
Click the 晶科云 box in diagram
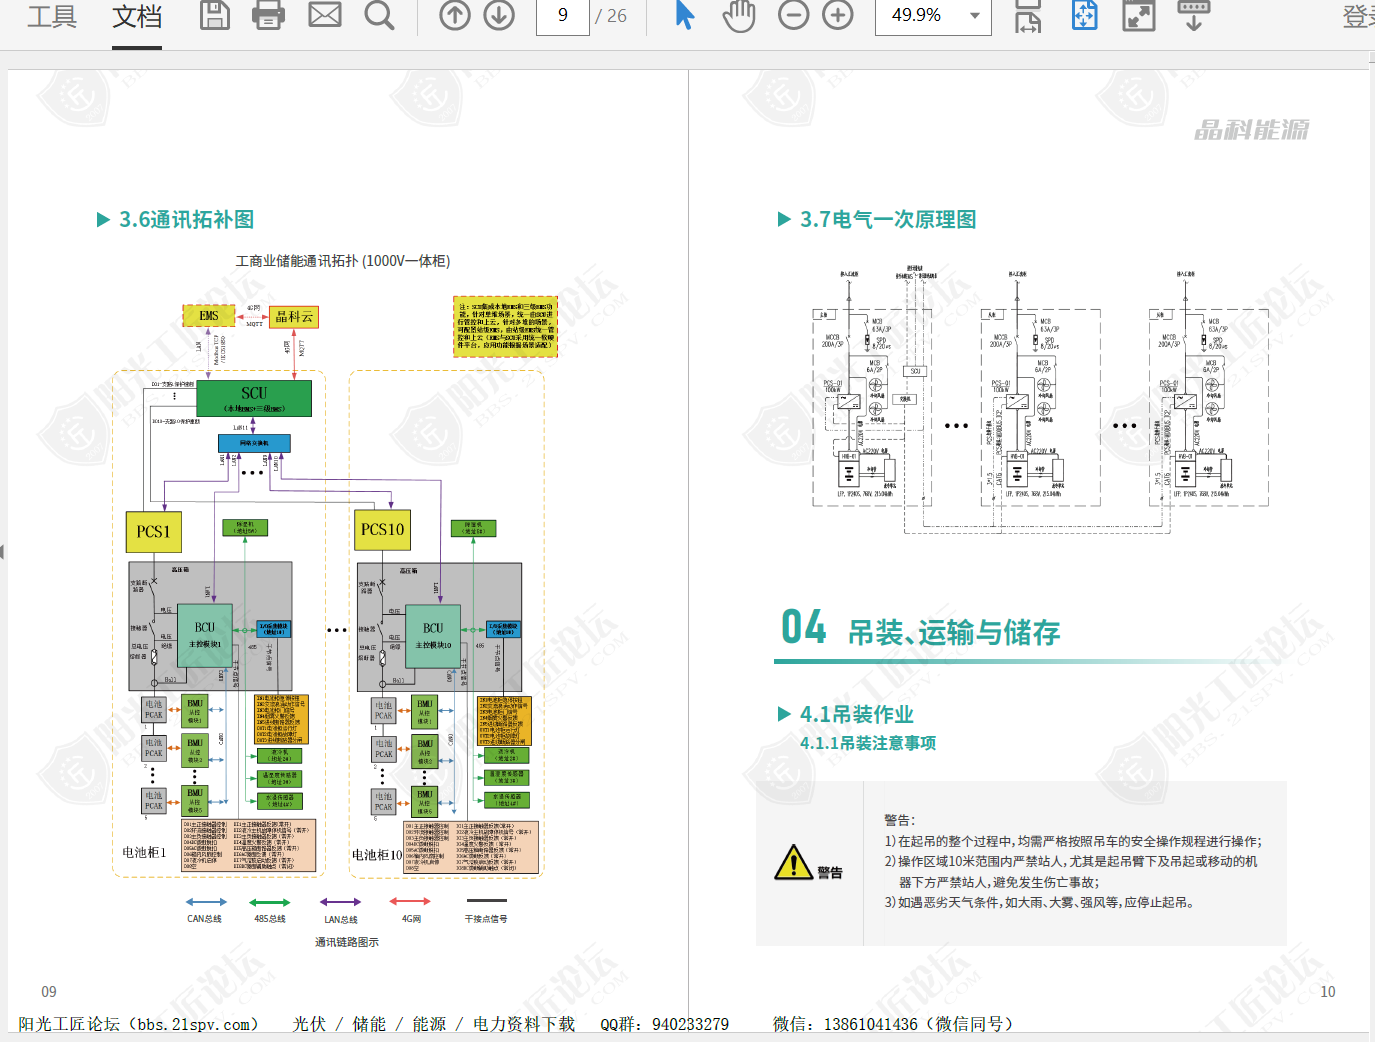tap(294, 317)
